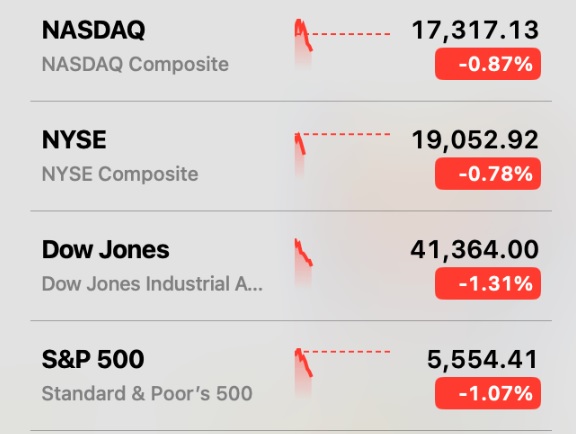
Task: Toggle the NASDAQ -0.87% change badge
Action: pyautogui.click(x=488, y=64)
